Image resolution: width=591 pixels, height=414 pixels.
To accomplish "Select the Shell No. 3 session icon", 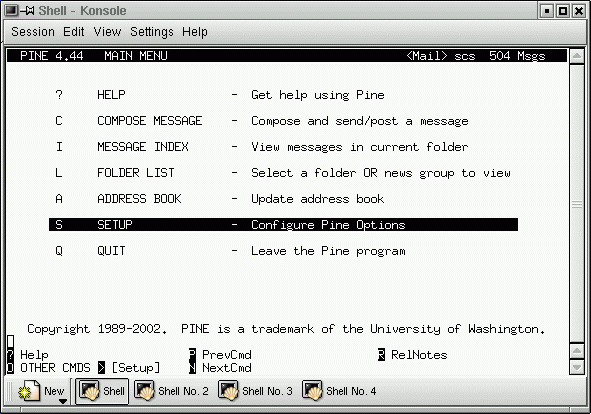I will click(x=228, y=391).
